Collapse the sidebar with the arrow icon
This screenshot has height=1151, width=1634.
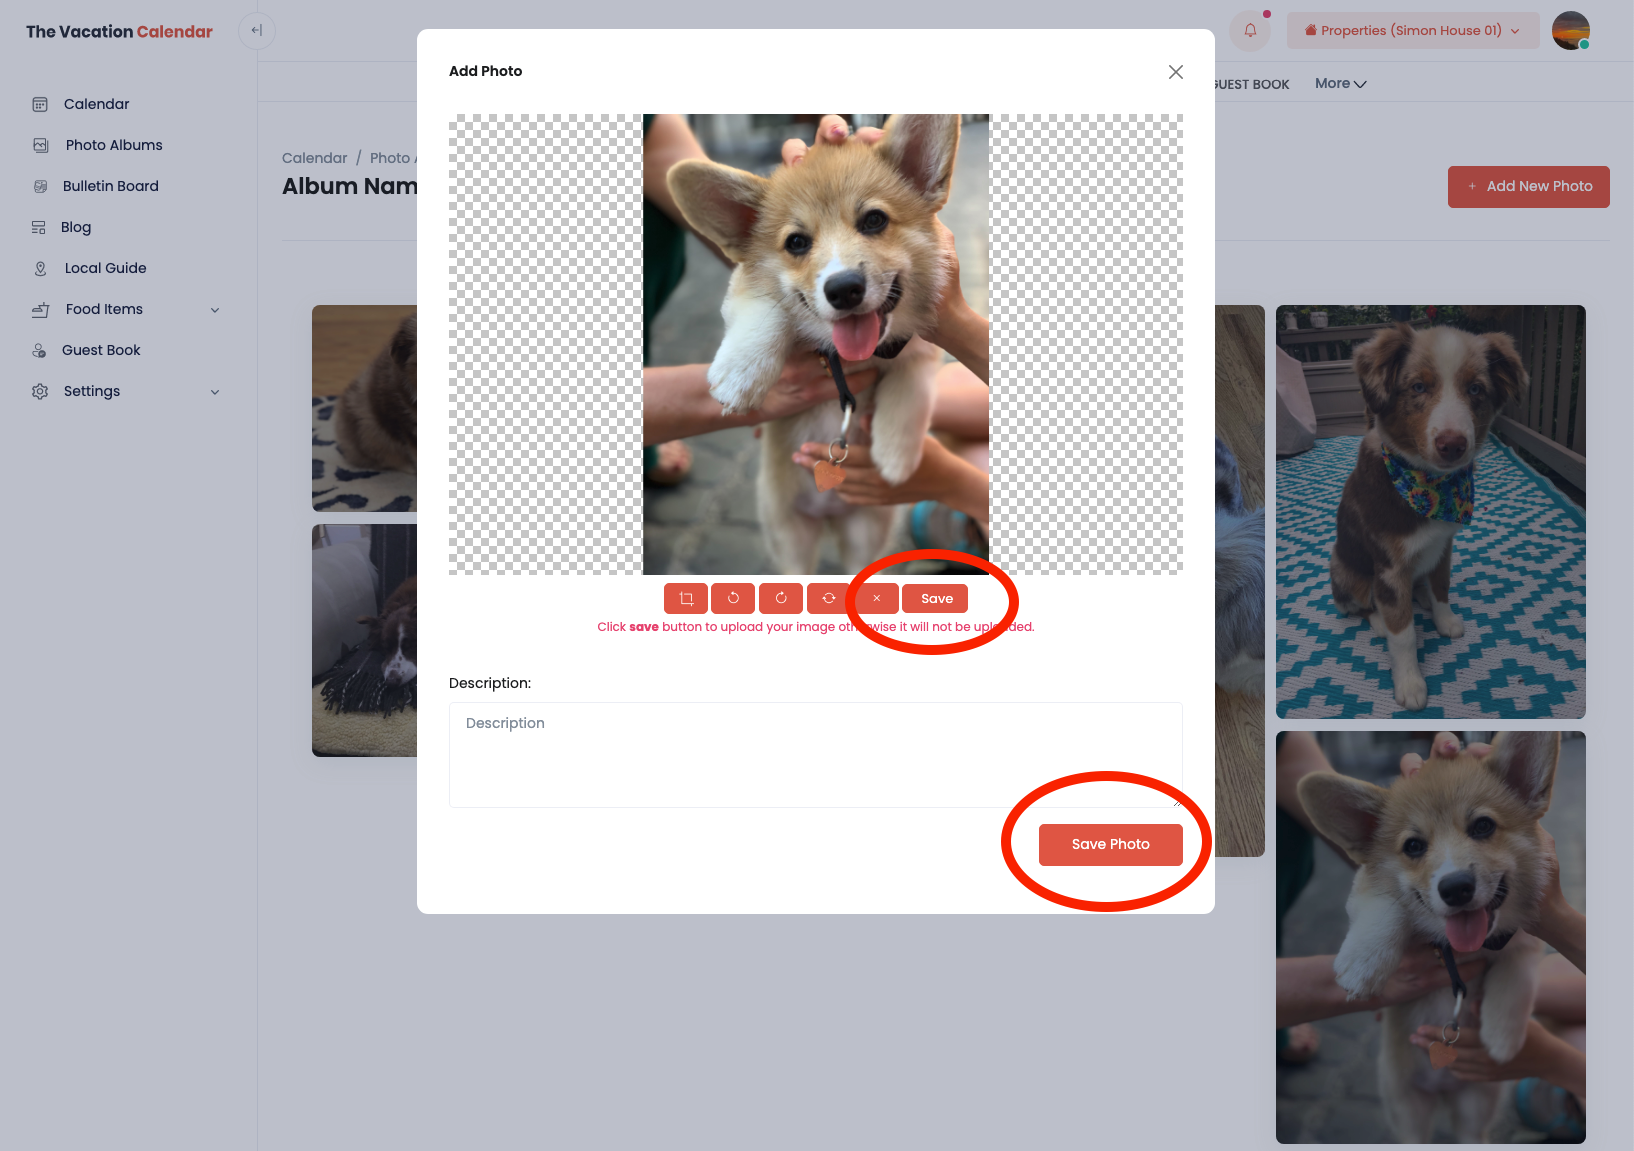[257, 31]
